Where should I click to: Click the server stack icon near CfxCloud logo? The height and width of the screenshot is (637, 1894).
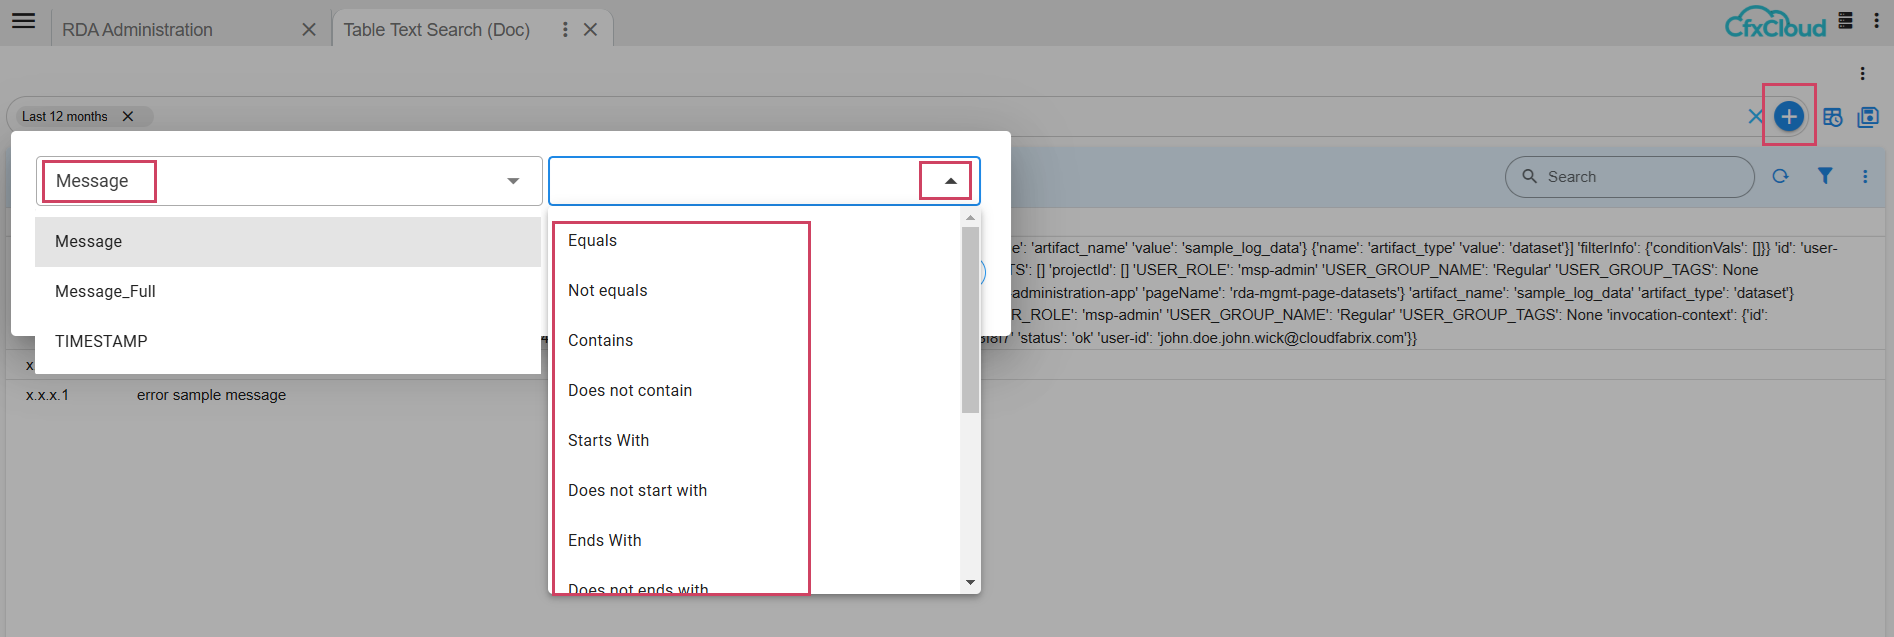[1845, 21]
